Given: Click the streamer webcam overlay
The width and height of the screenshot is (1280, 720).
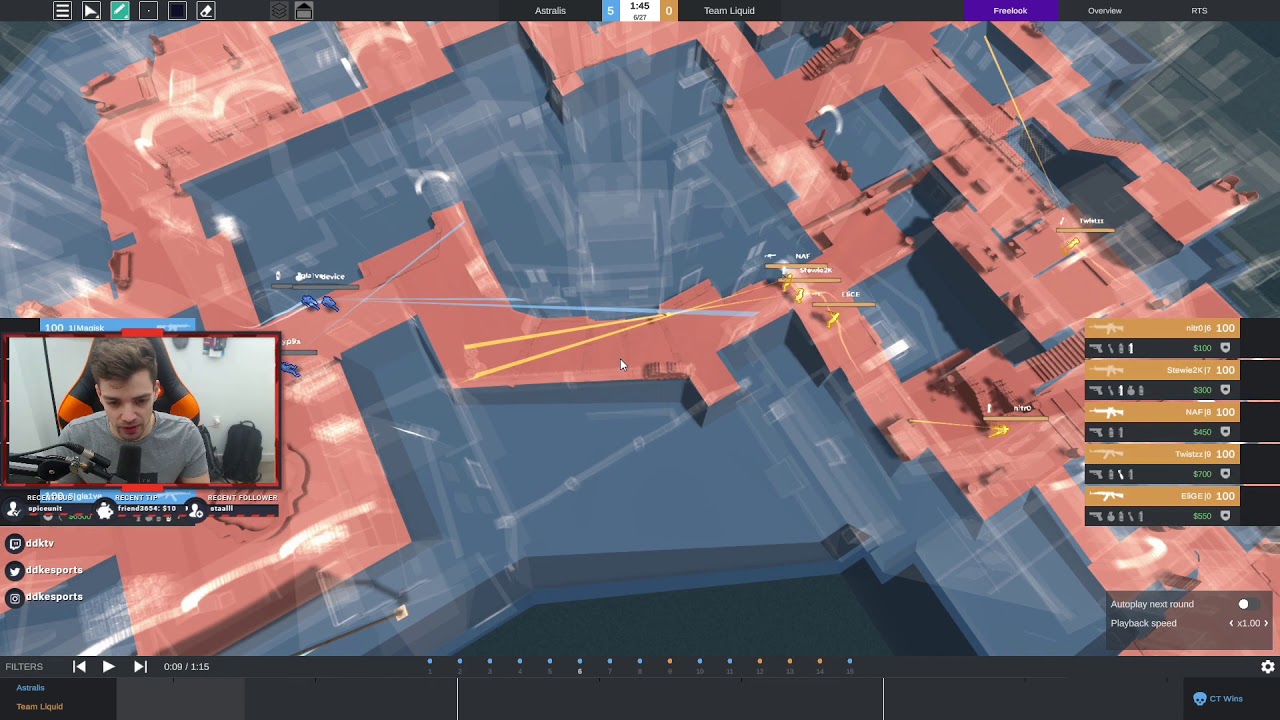Looking at the screenshot, I should pos(142,410).
